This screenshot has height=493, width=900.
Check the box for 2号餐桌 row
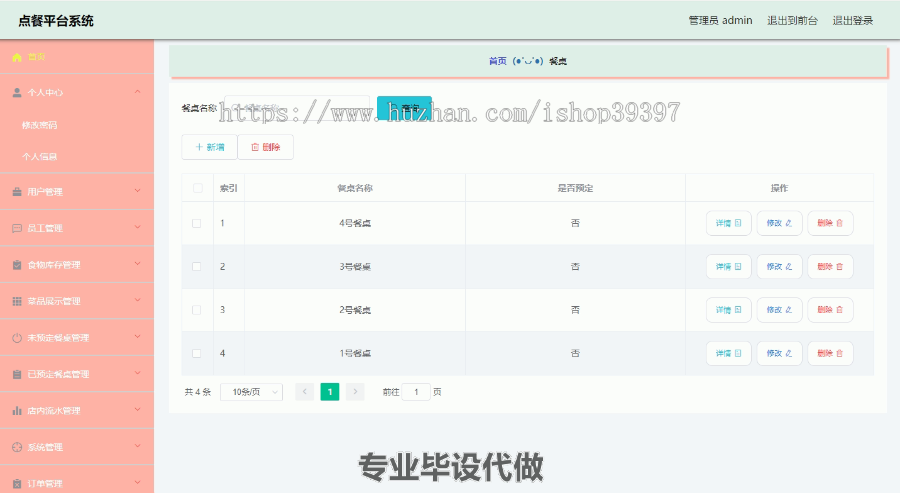click(196, 310)
